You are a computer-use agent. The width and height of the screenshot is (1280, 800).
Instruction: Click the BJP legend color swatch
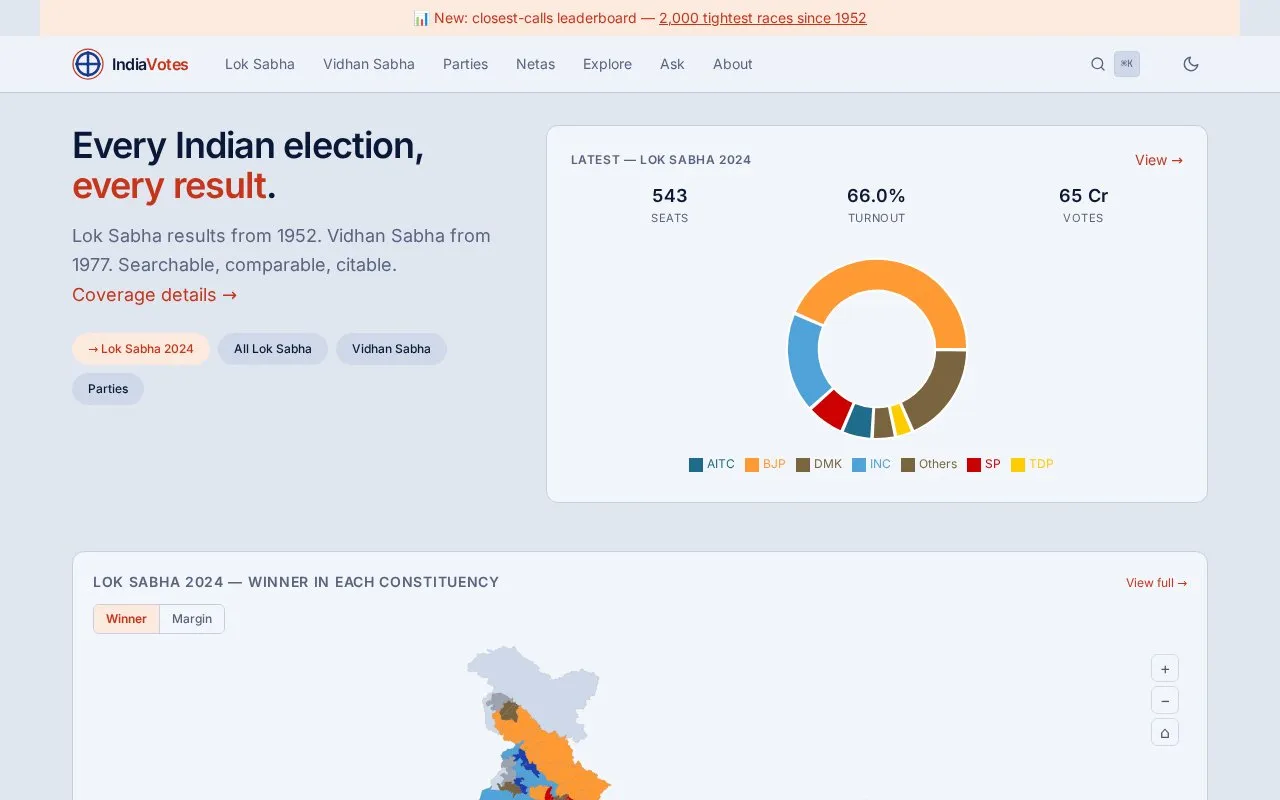(x=752, y=465)
